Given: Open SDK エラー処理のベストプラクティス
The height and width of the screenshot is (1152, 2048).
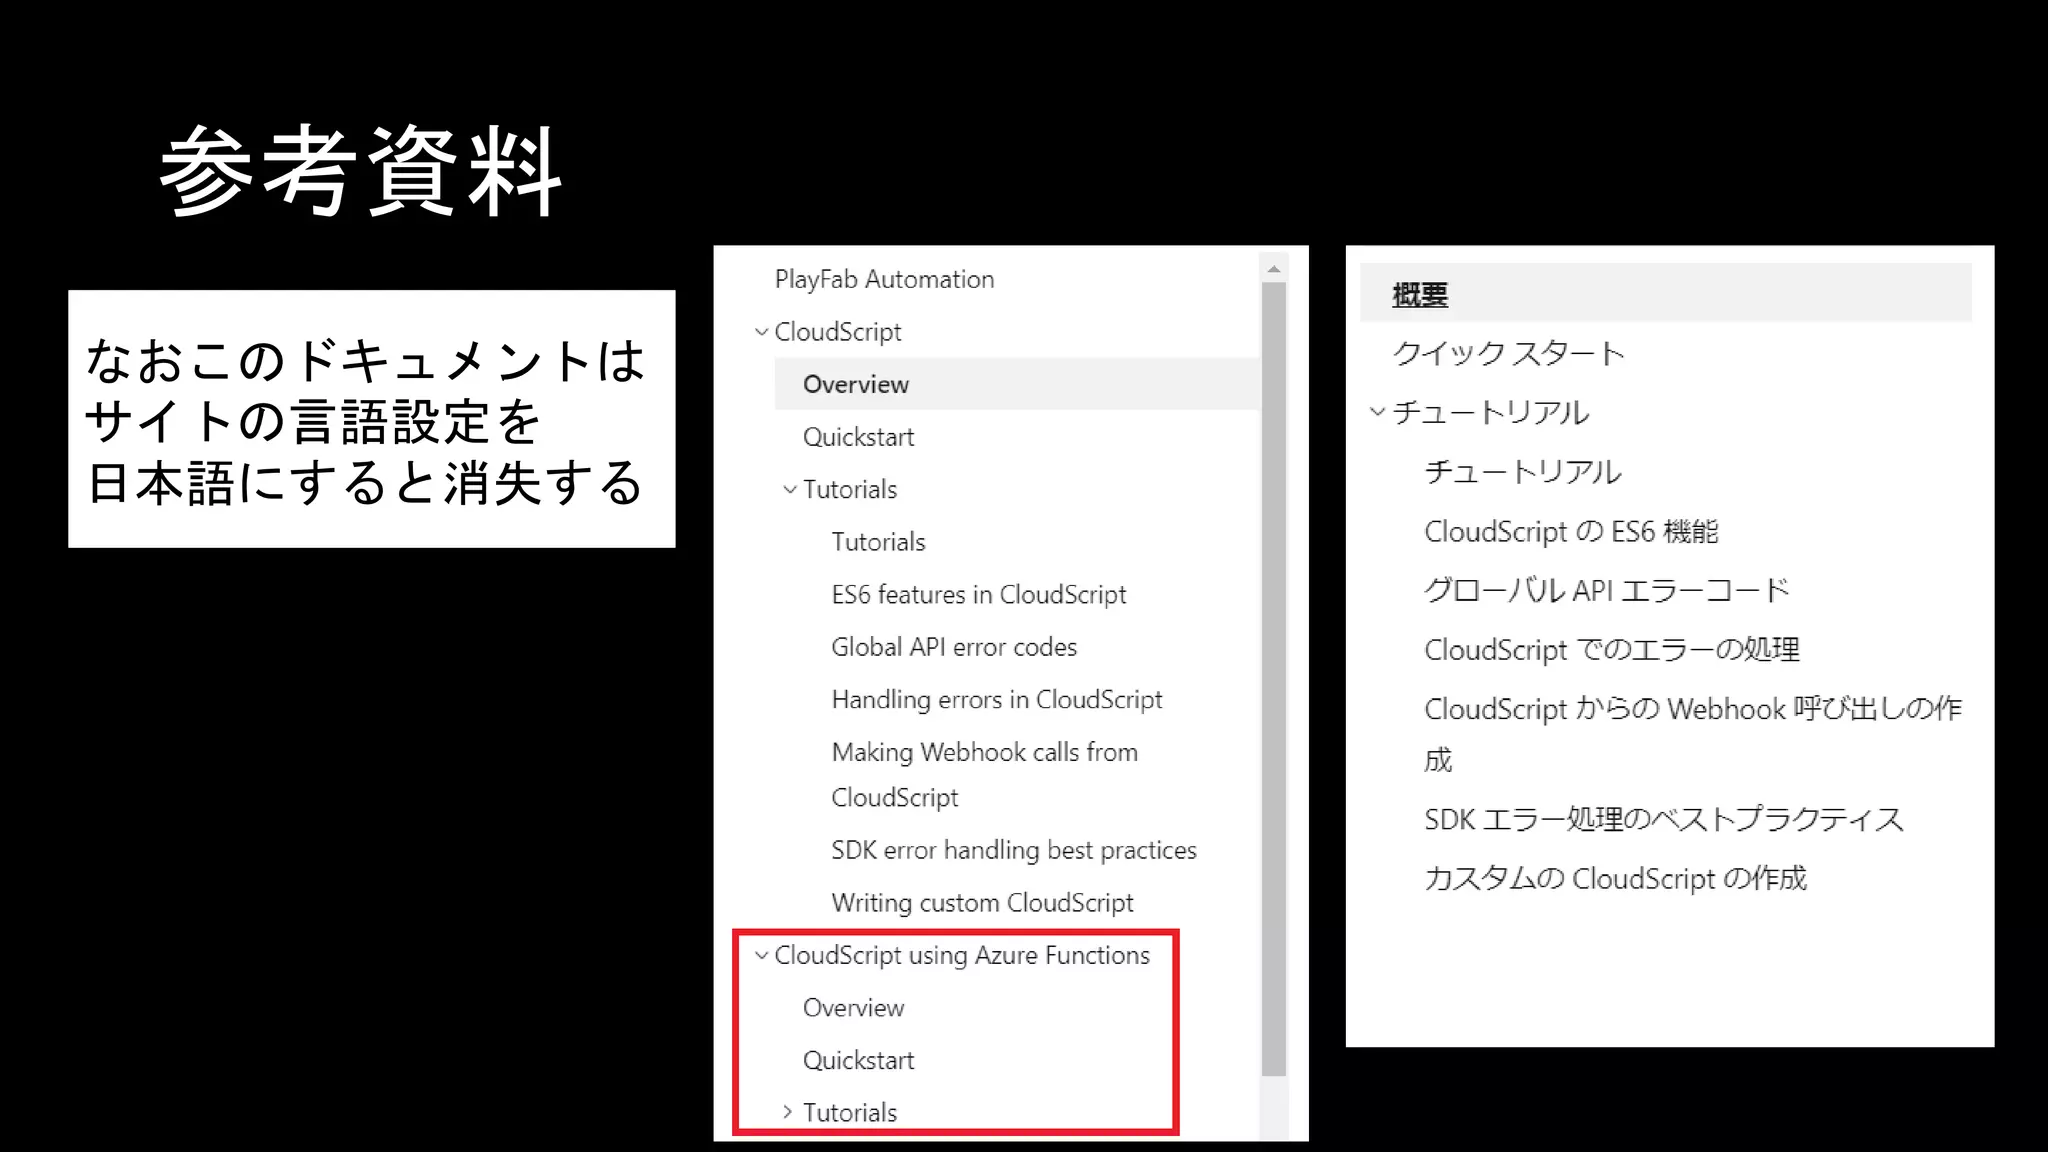Looking at the screenshot, I should [1664, 819].
